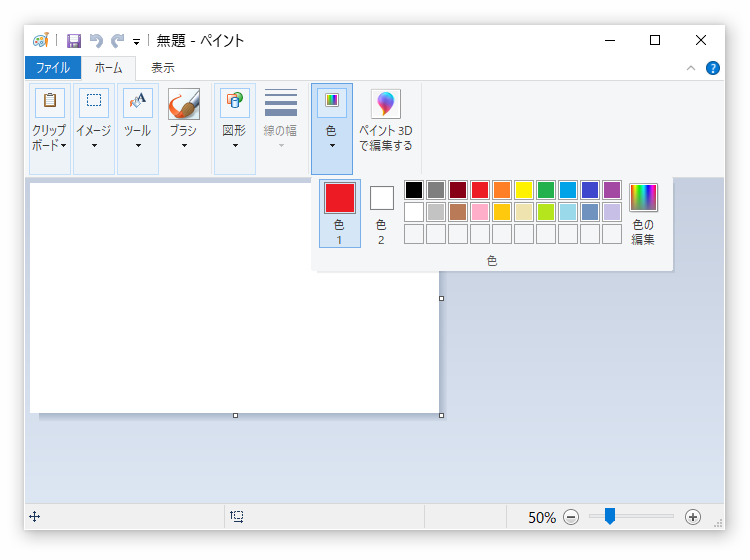Switch to the 表示 tab
This screenshot has width=750, height=560.
[163, 68]
